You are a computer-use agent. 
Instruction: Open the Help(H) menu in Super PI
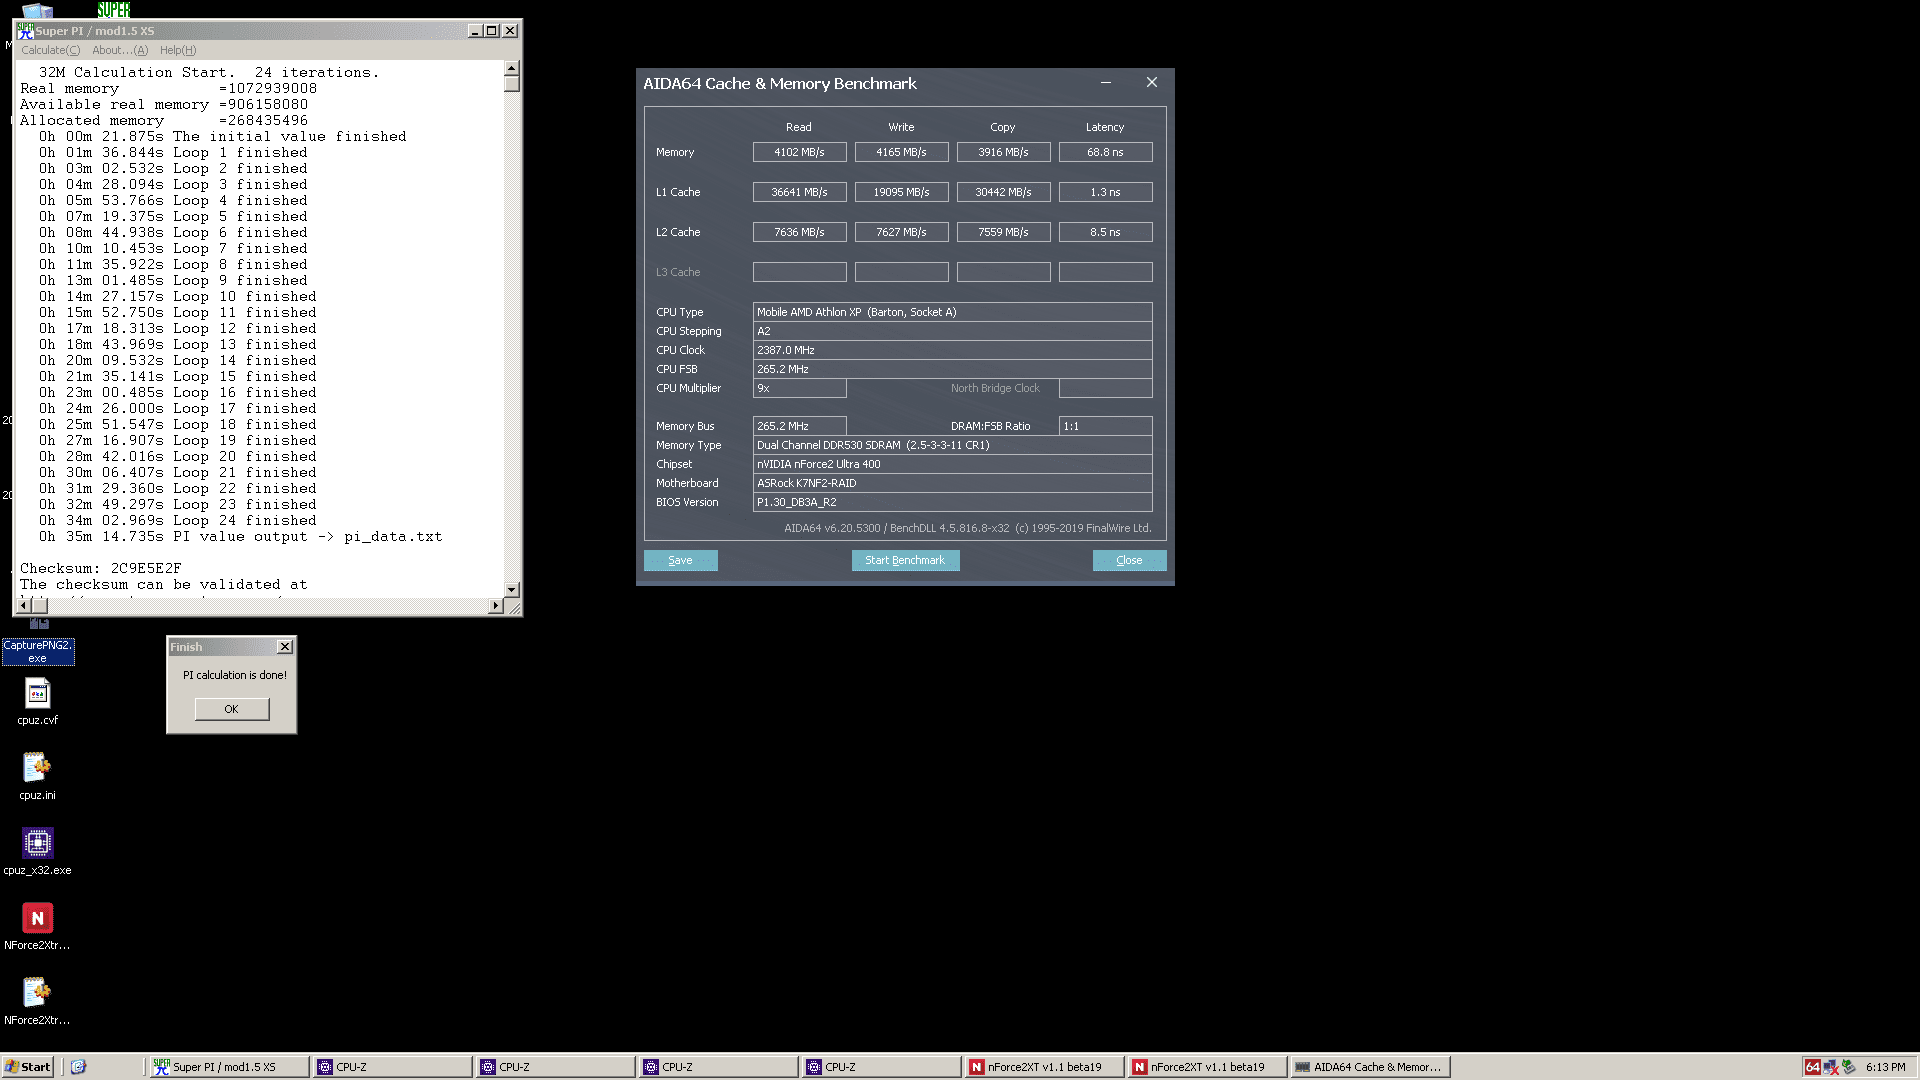tap(178, 50)
